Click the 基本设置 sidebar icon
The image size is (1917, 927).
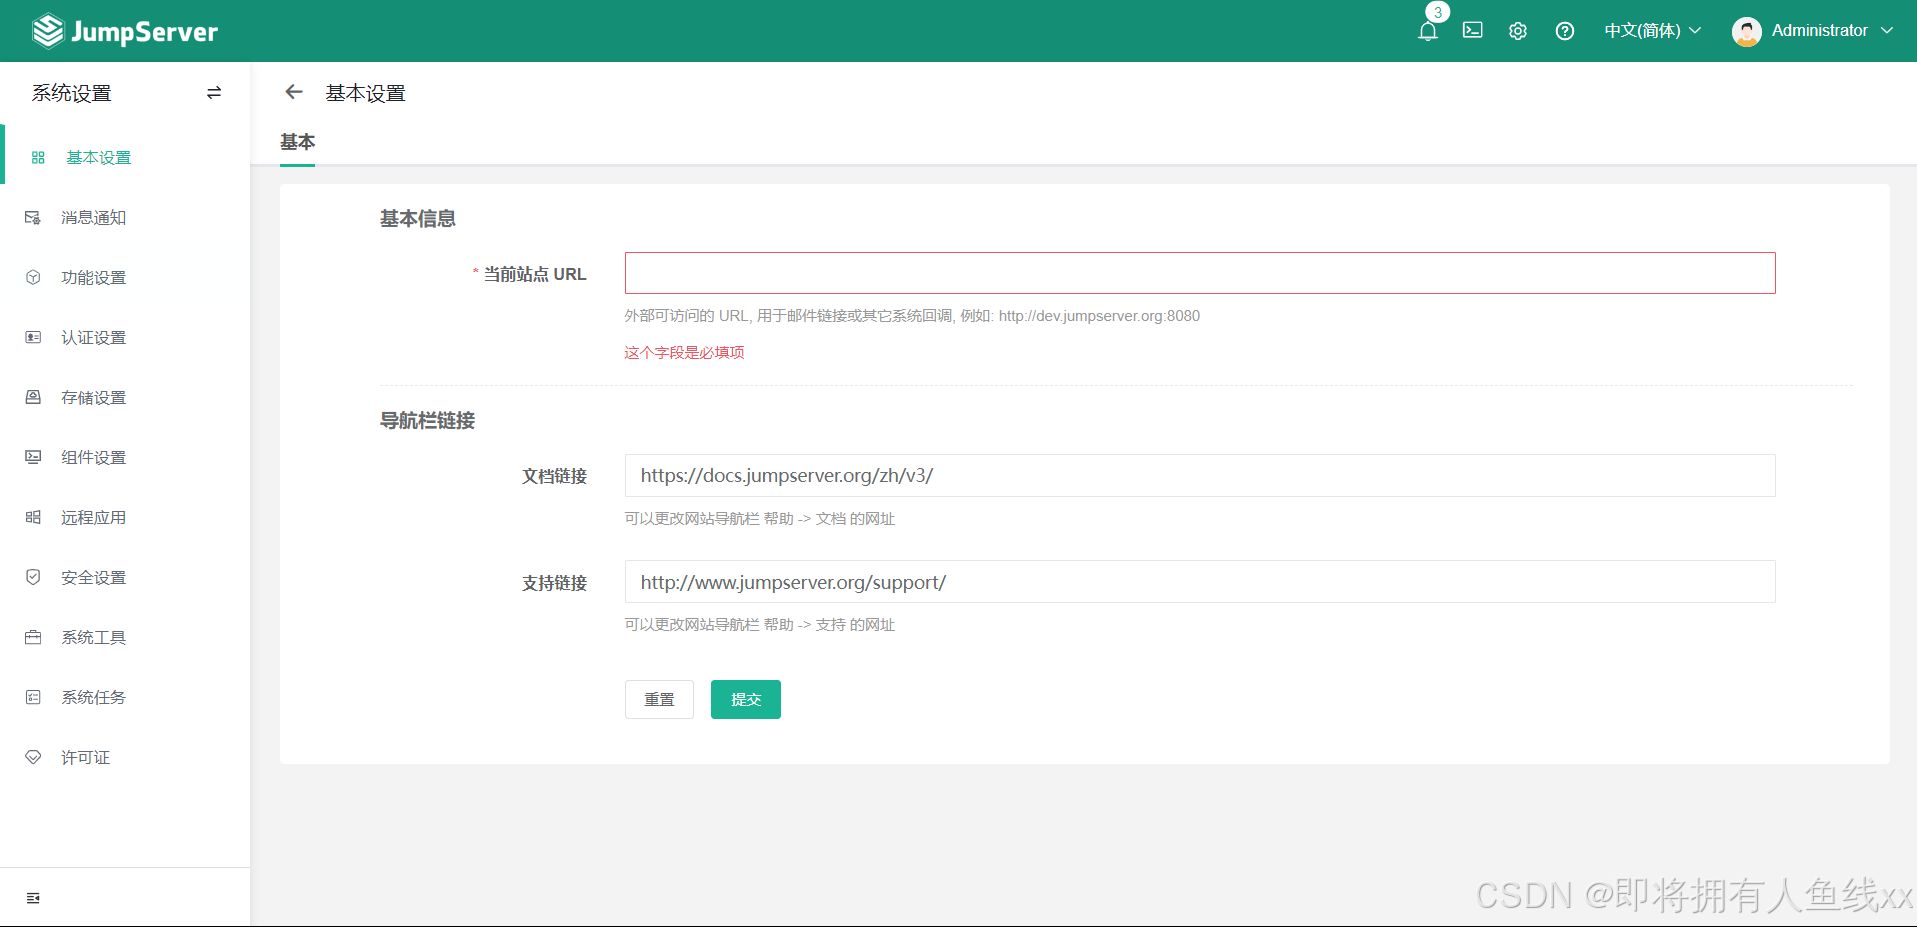38,157
